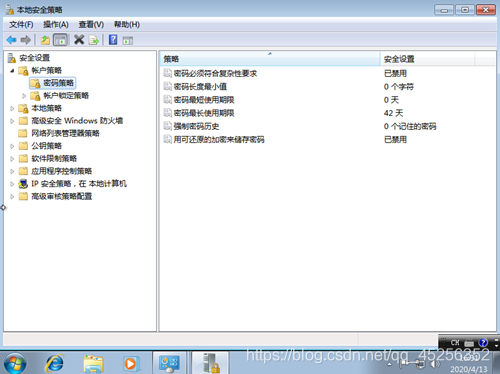The image size is (500, 374).
Task: Open the volume speaker tray icon
Action: [x=435, y=364]
